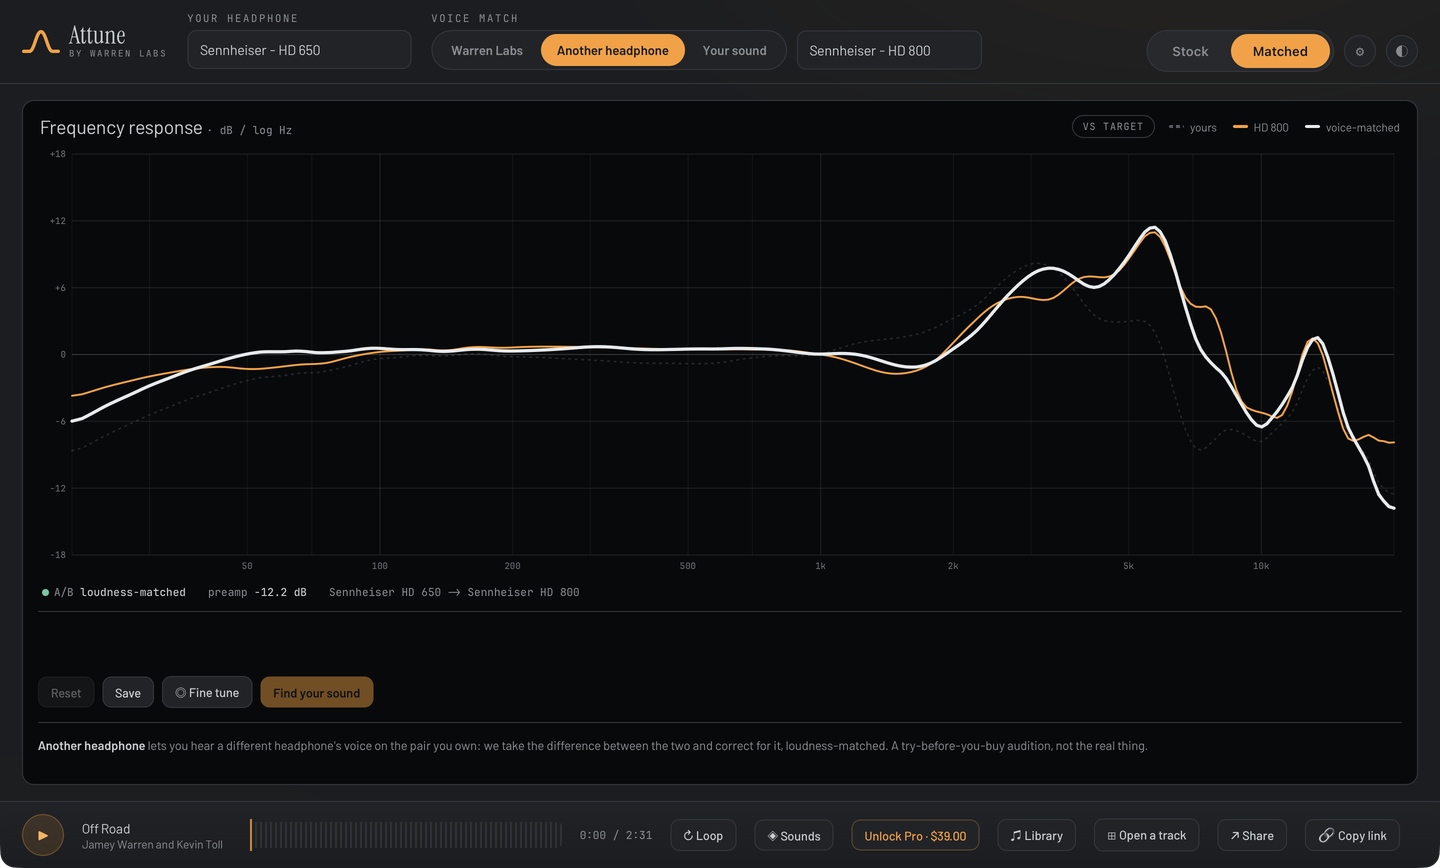Toggle the light/dark theme half-circle icon
This screenshot has height=868, width=1440.
(x=1402, y=51)
